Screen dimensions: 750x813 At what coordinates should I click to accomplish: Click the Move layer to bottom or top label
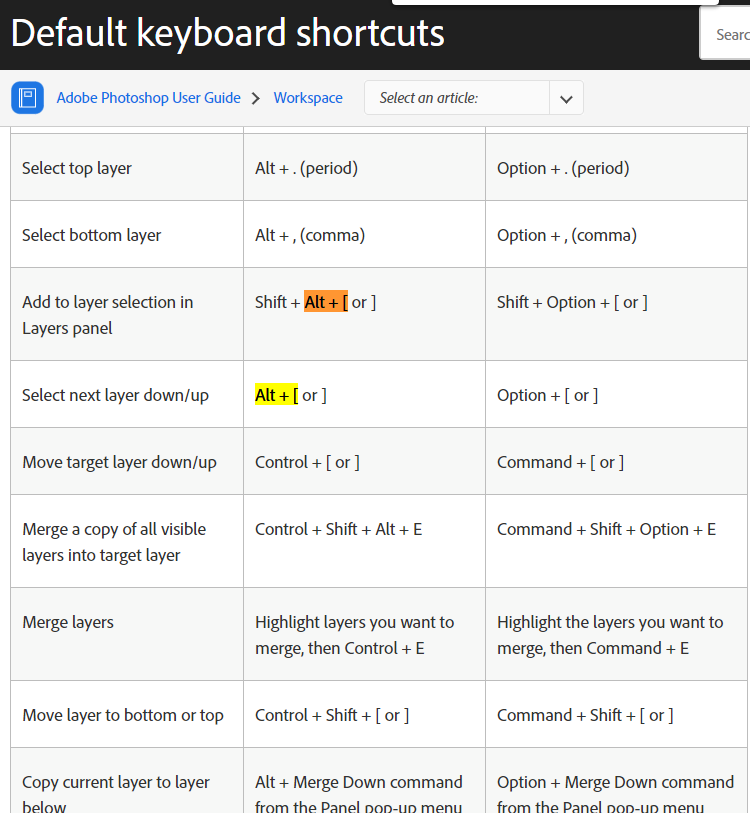tap(122, 714)
